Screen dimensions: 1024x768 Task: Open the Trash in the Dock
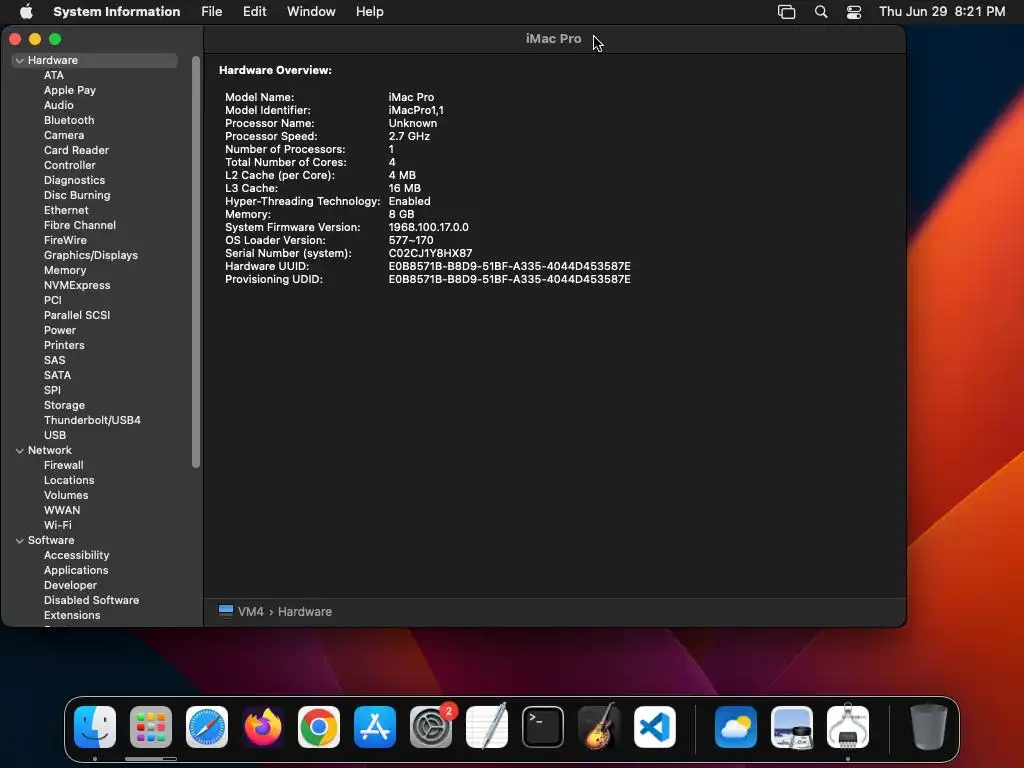(x=929, y=727)
